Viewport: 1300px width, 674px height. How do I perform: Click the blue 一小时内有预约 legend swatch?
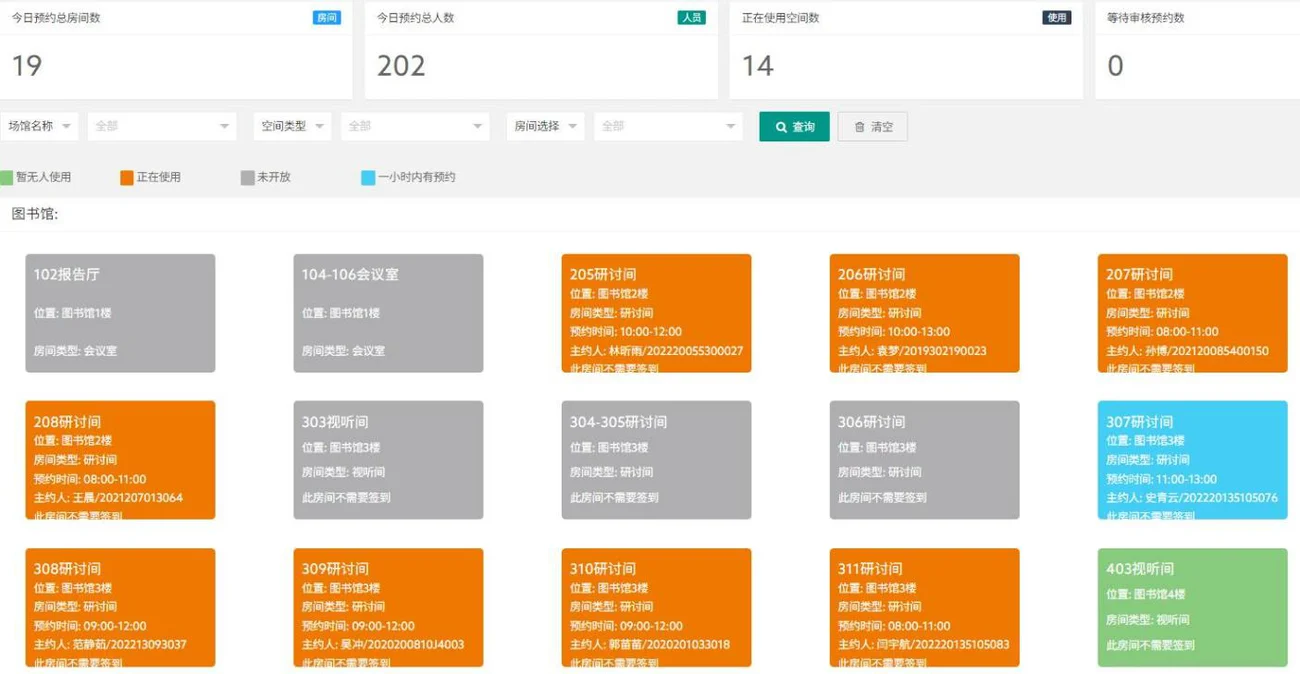tap(368, 178)
